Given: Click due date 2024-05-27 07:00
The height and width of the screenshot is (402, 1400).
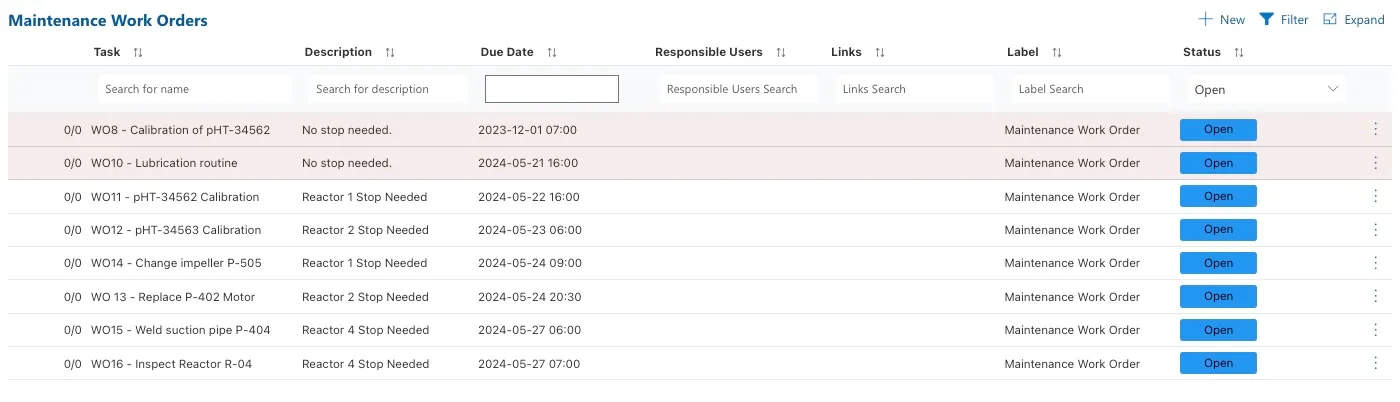Looking at the screenshot, I should 528,364.
